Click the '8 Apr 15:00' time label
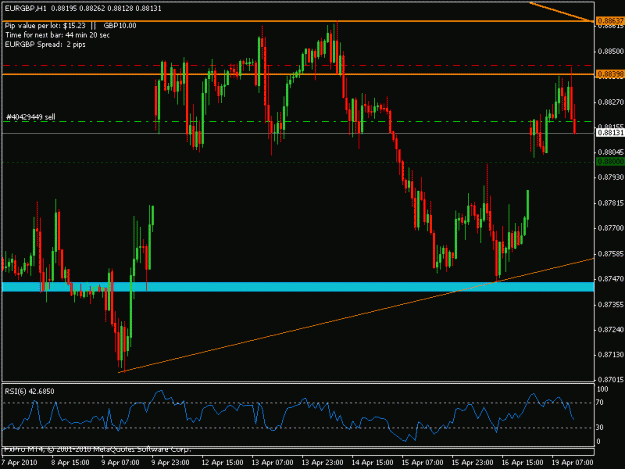Viewport: 625px width, 469px height. pos(71,463)
